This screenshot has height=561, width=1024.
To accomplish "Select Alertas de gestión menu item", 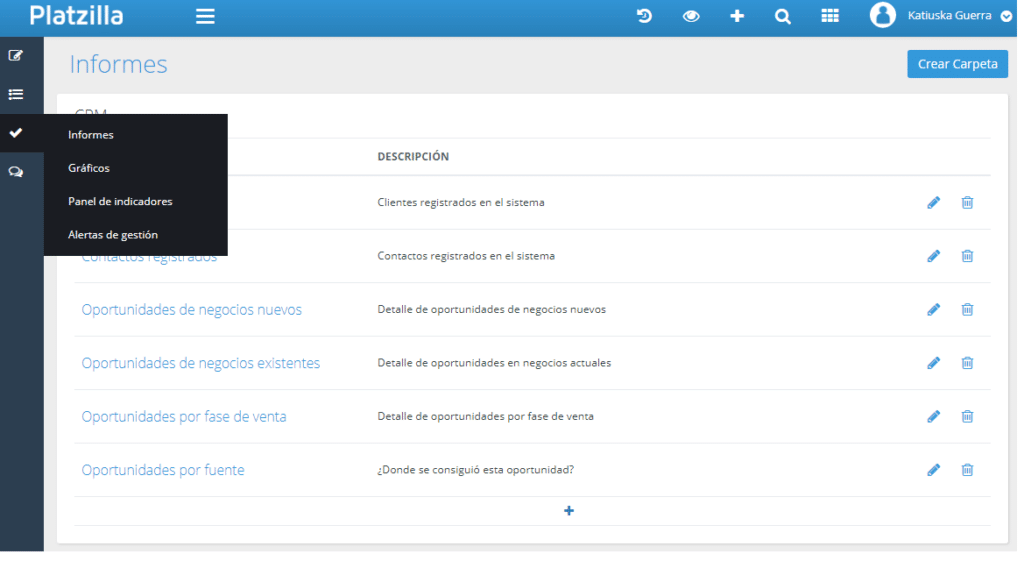I will click(113, 235).
